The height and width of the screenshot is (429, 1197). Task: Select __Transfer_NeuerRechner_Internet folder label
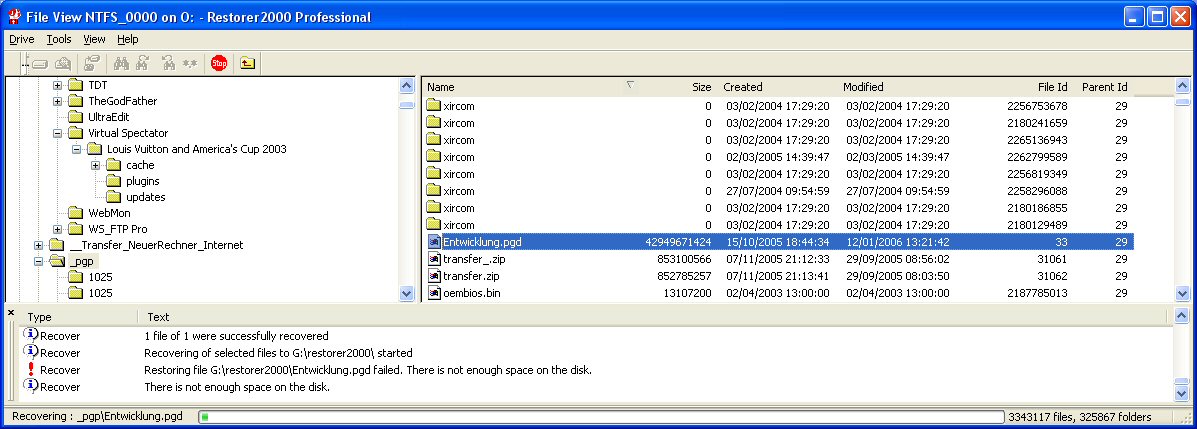(x=156, y=245)
